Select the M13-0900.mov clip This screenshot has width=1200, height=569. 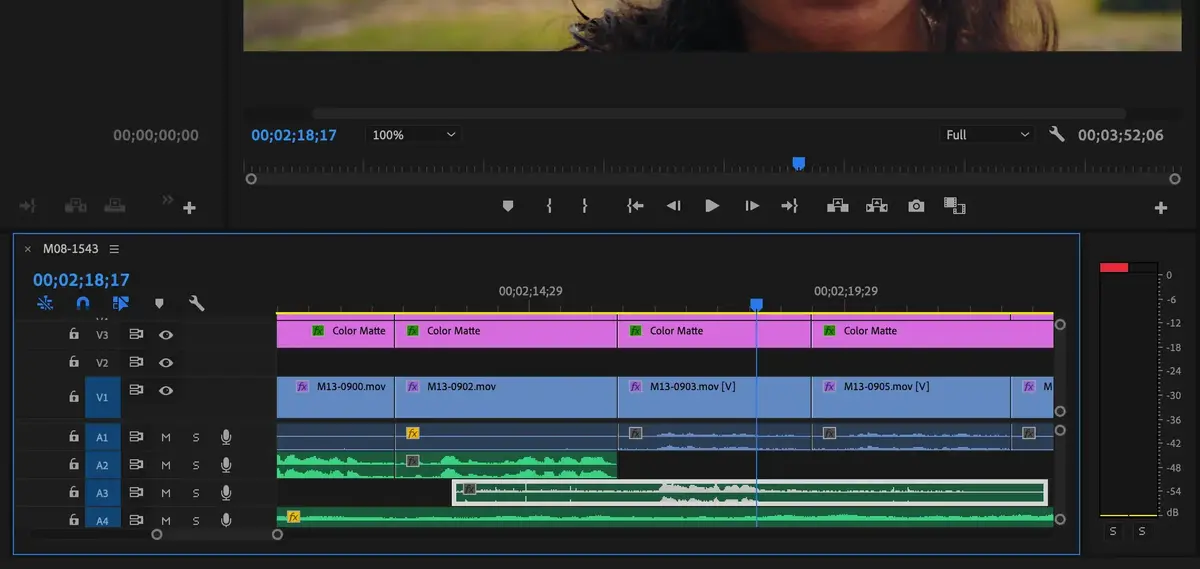tap(335, 397)
